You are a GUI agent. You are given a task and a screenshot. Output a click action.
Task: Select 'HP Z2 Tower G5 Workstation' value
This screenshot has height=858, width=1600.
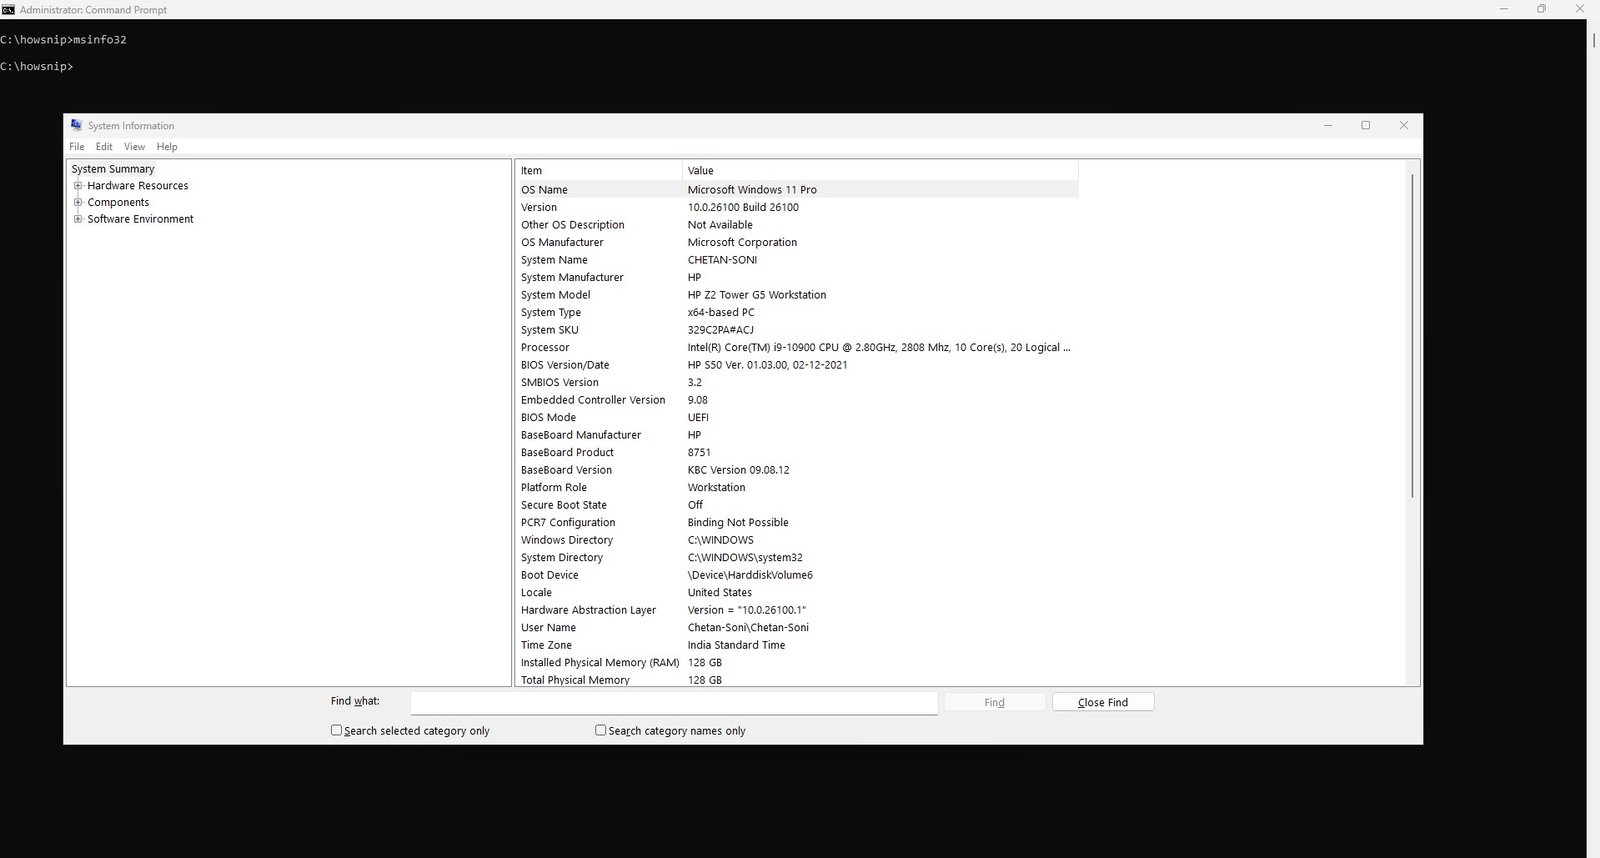(x=757, y=295)
